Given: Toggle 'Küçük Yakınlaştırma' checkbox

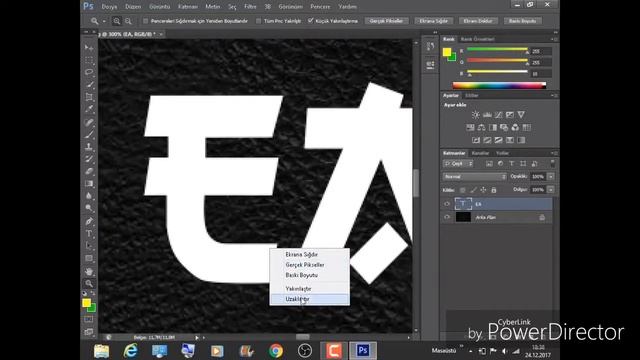Looking at the screenshot, I should pos(311,20).
